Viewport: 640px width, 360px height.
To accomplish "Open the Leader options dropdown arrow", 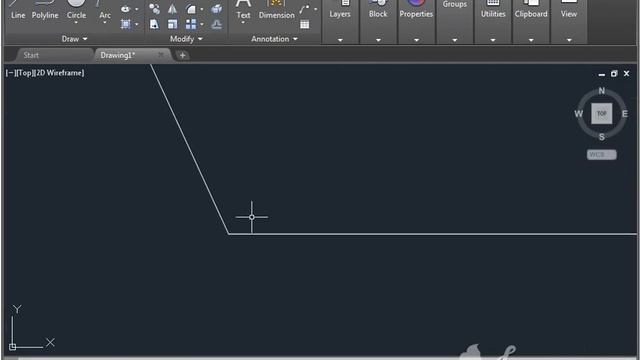I will pyautogui.click(x=316, y=9).
